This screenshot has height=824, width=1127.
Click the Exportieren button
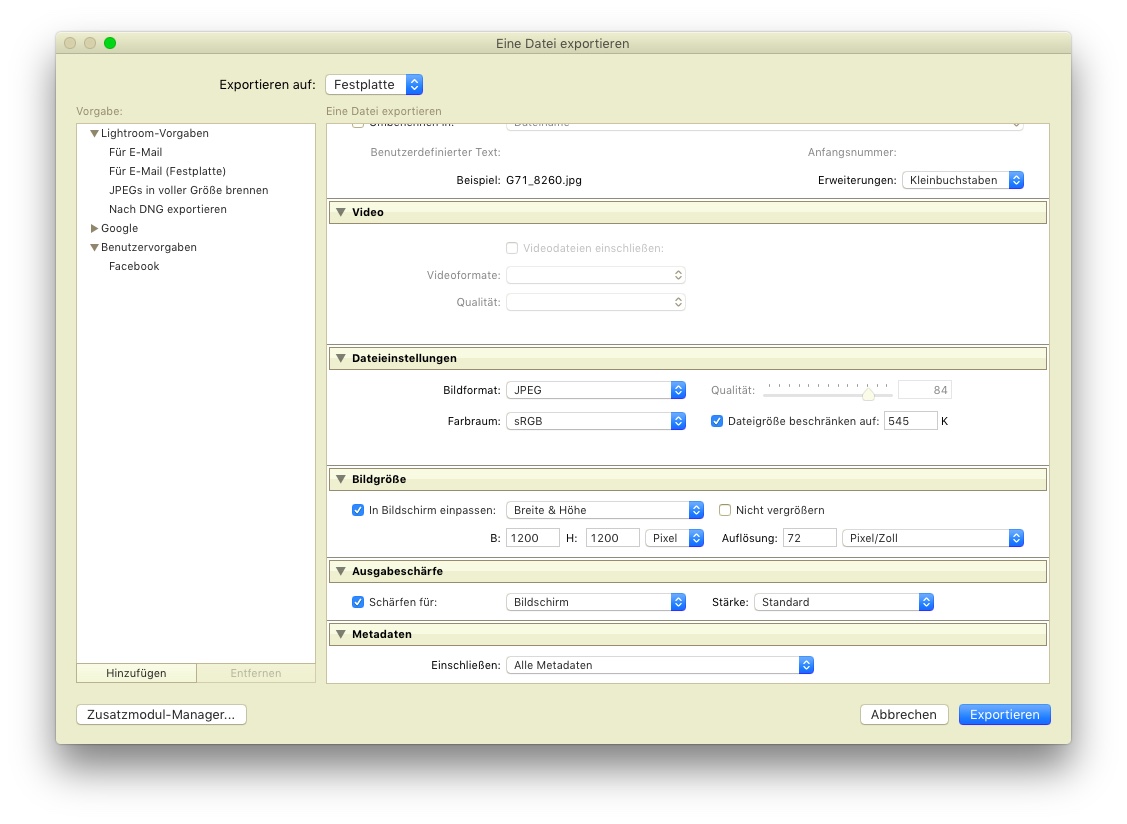coord(1004,715)
